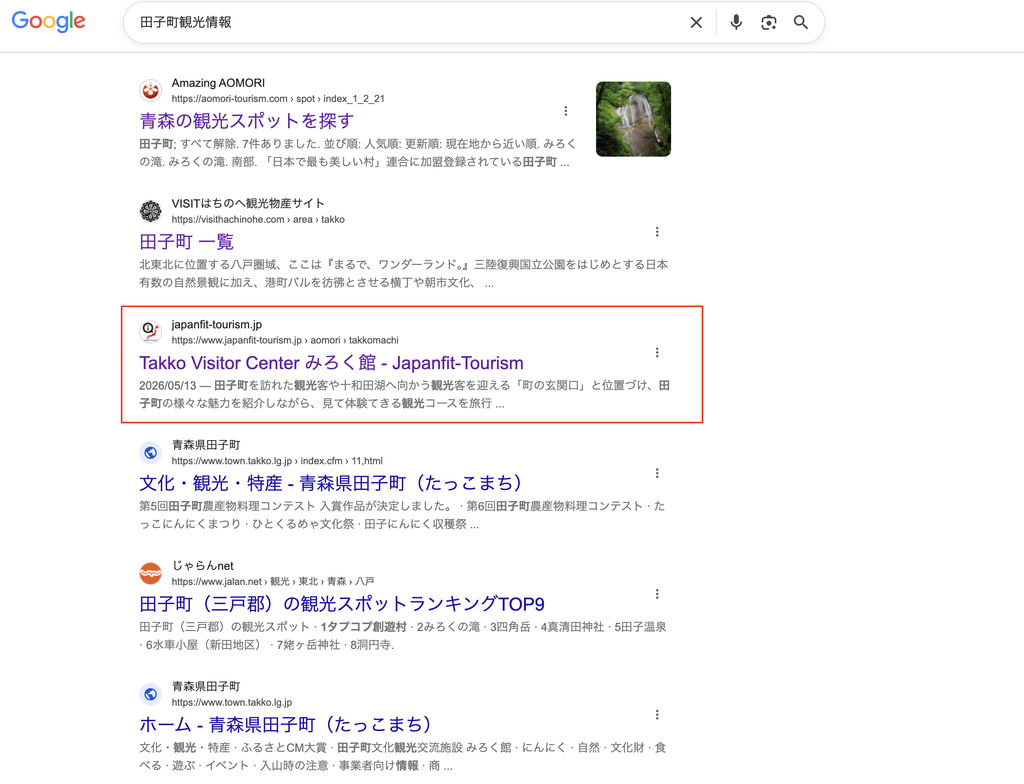The width and height of the screenshot is (1024, 784).
Task: Click favicon of 文化・観光・特産 result
Action: click(151, 452)
